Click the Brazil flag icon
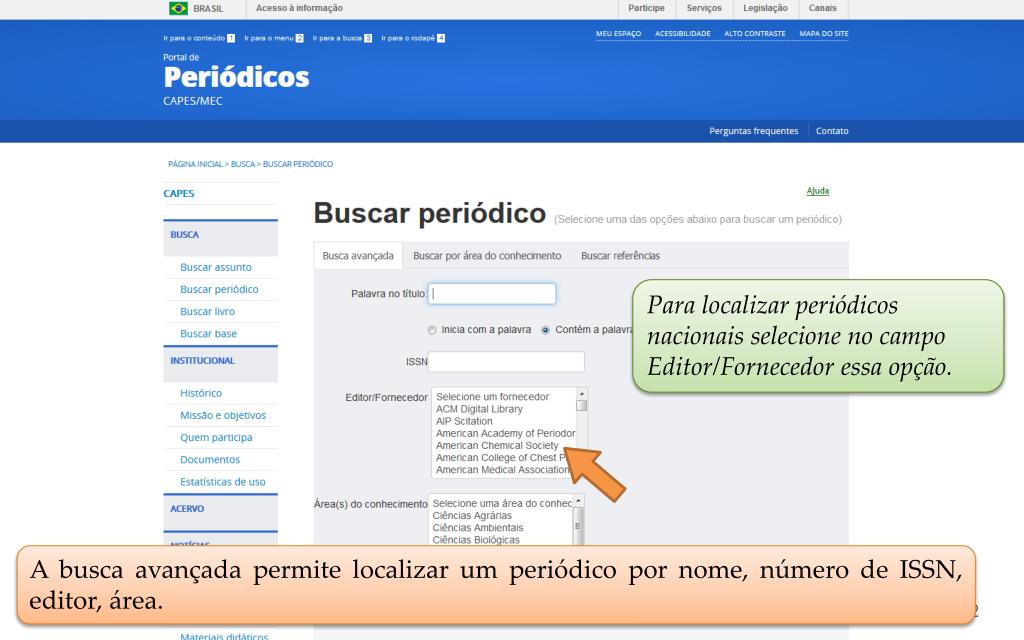1024x640 pixels. [178, 8]
